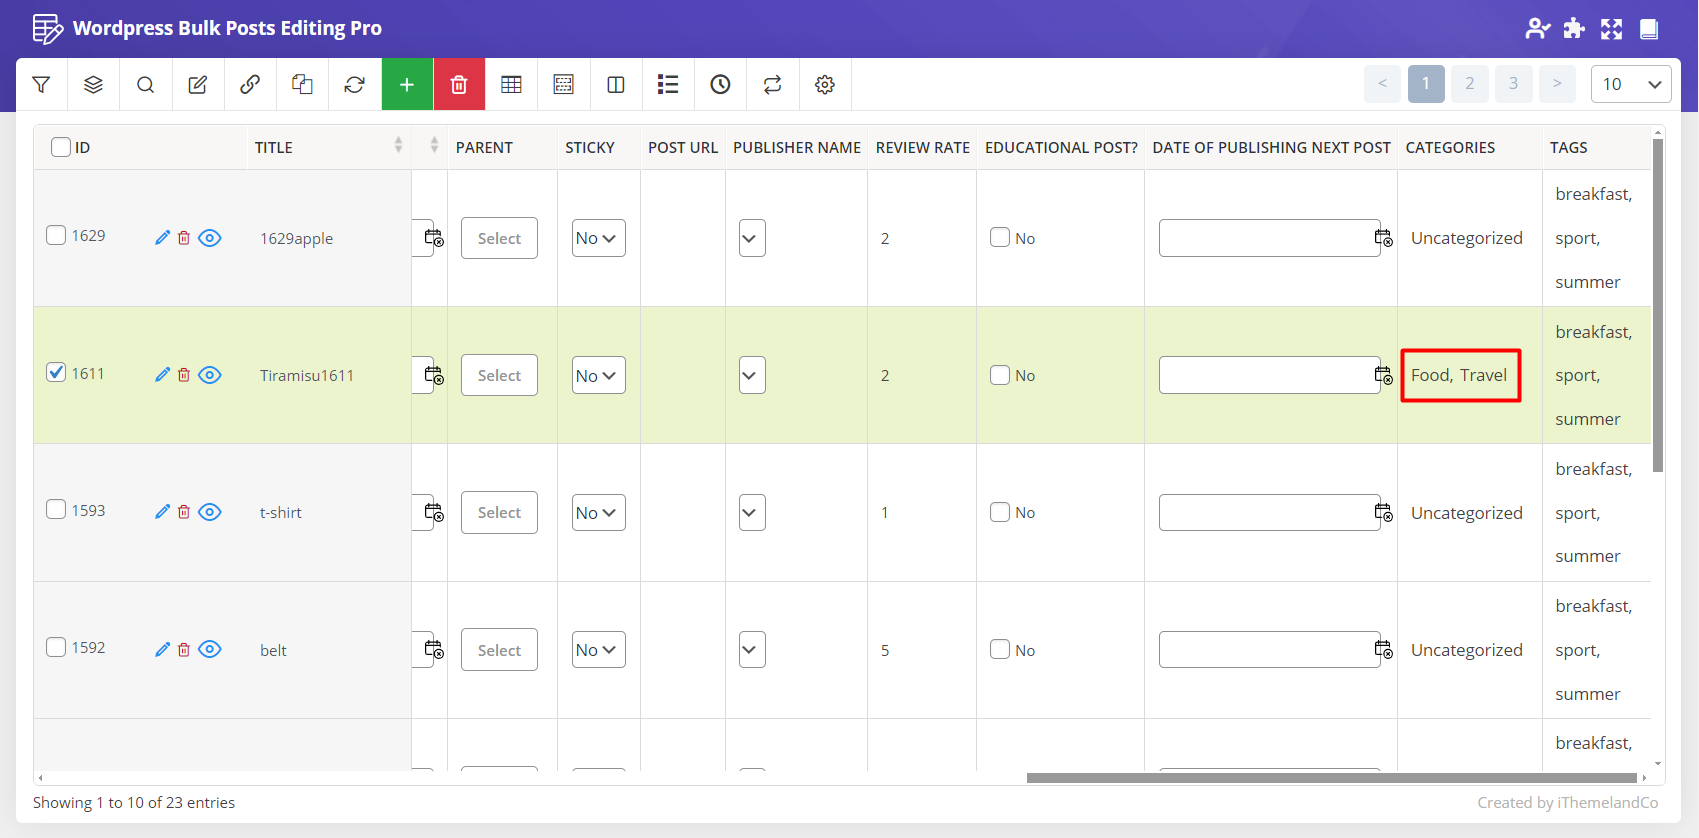Image resolution: width=1699 pixels, height=838 pixels.
Task: Open the filter tool in toolbar
Action: (x=41, y=85)
